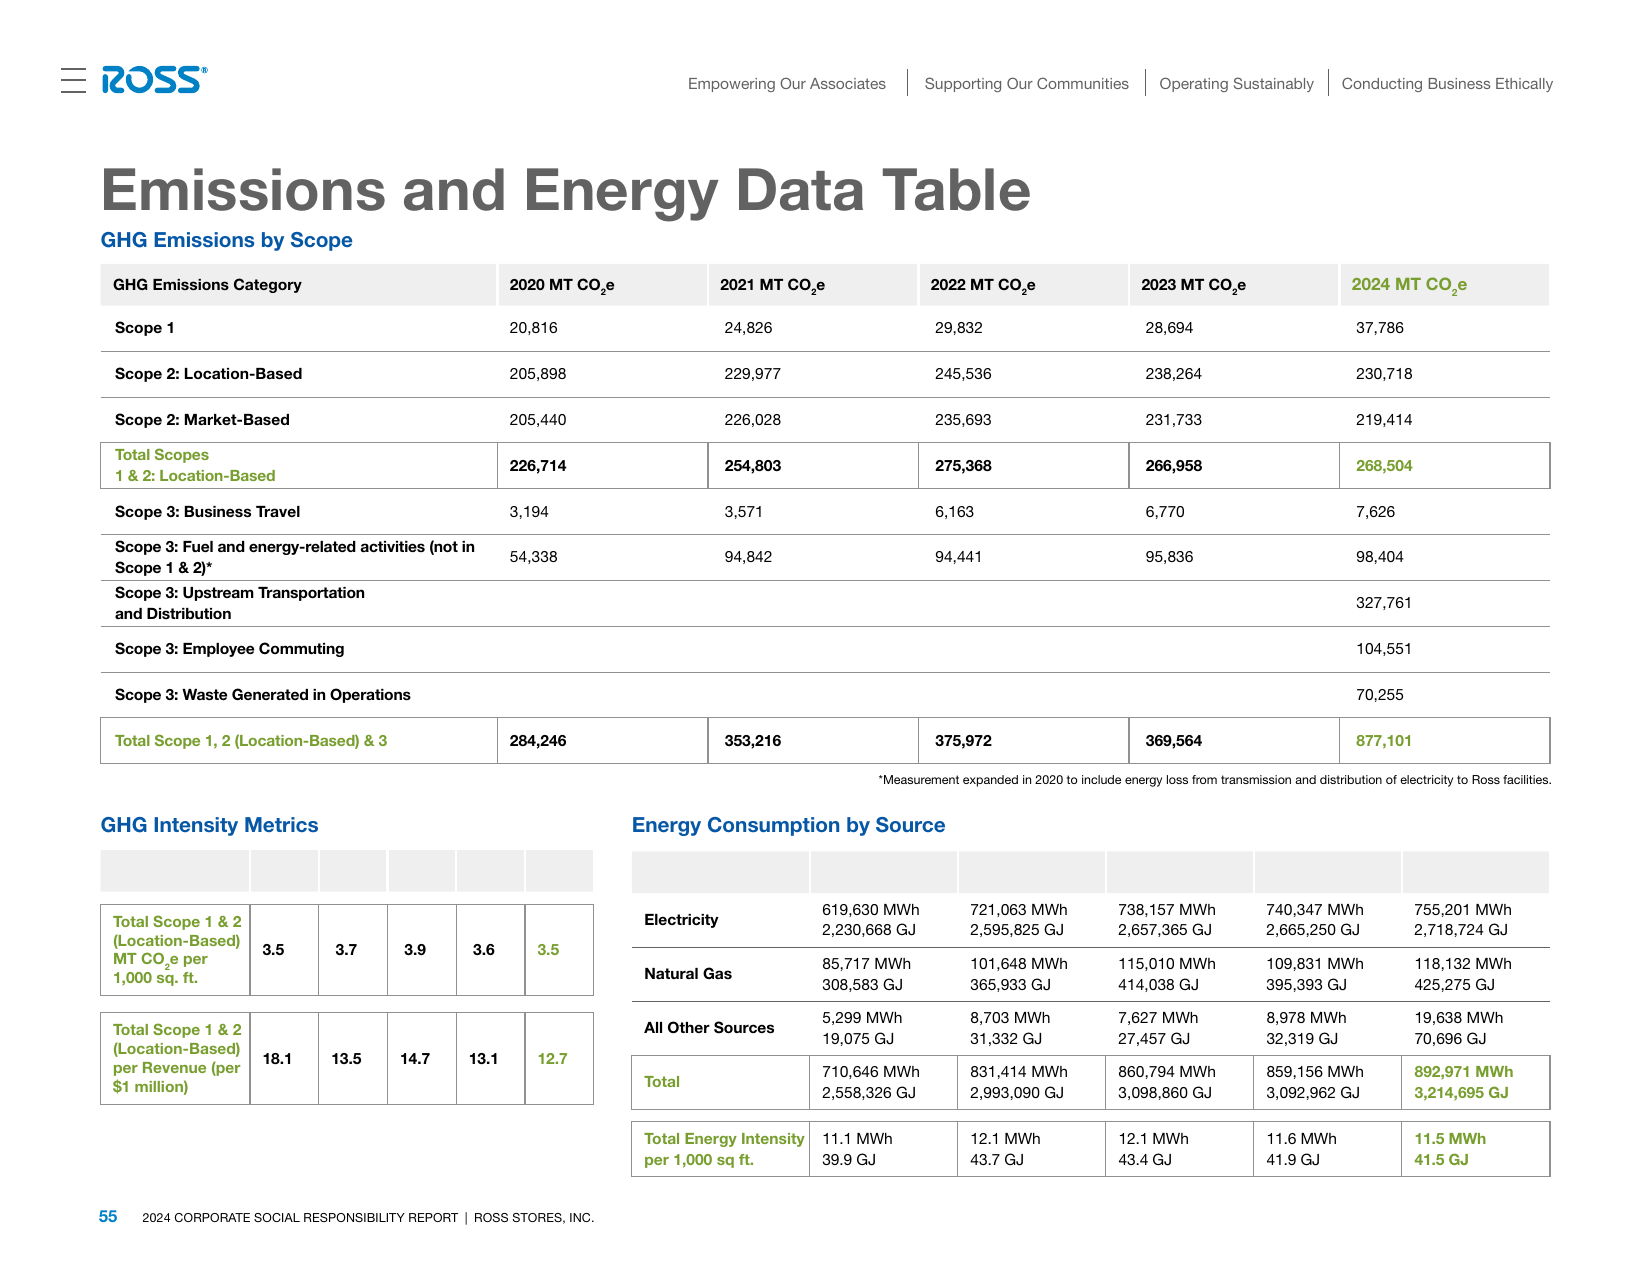The width and height of the screenshot is (1650, 1275).
Task: Open Empowering Our Associates section
Action: [x=787, y=84]
